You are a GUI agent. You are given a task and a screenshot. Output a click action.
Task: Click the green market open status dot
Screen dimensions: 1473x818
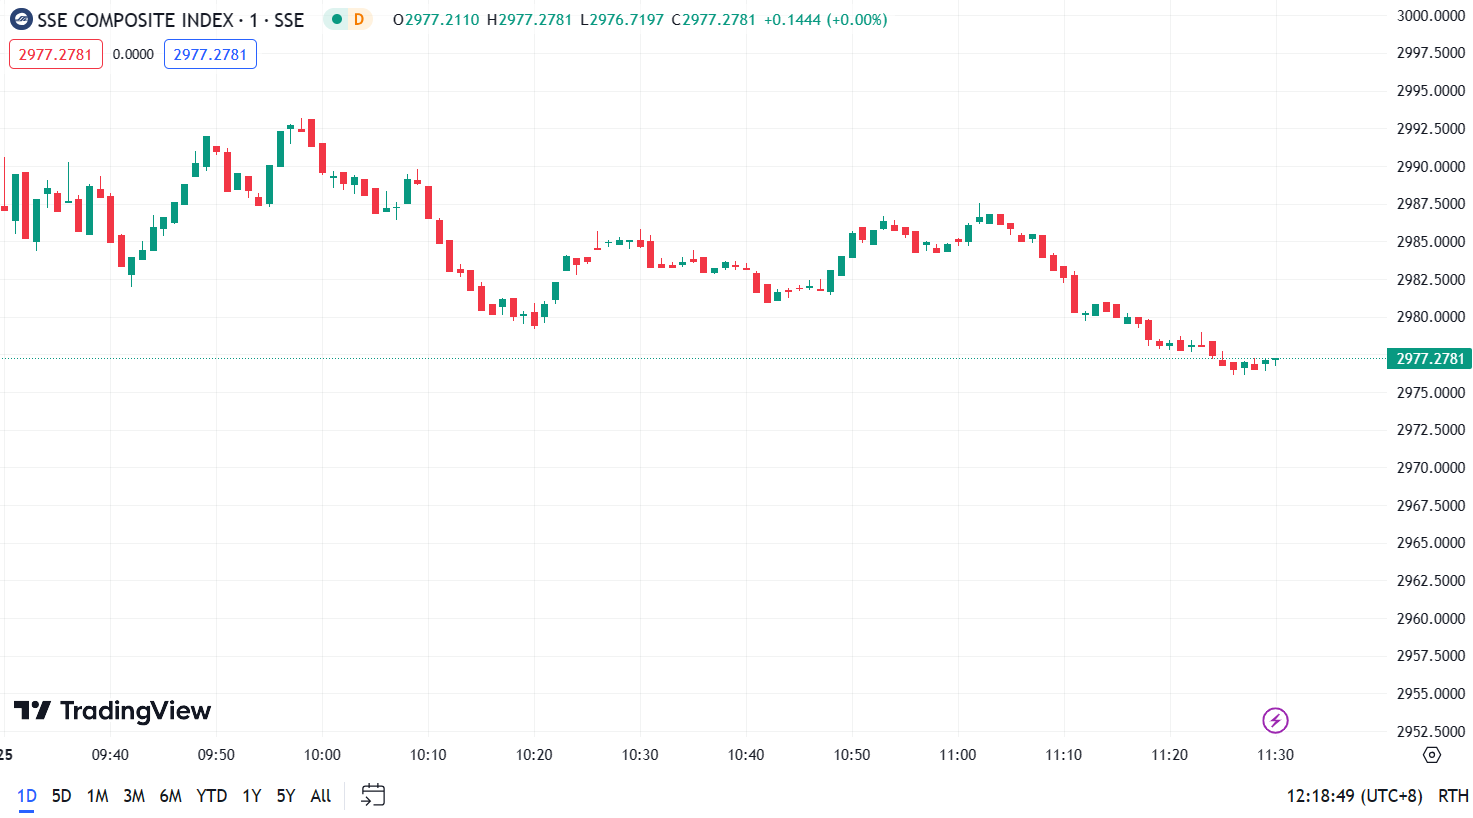pyautogui.click(x=337, y=20)
